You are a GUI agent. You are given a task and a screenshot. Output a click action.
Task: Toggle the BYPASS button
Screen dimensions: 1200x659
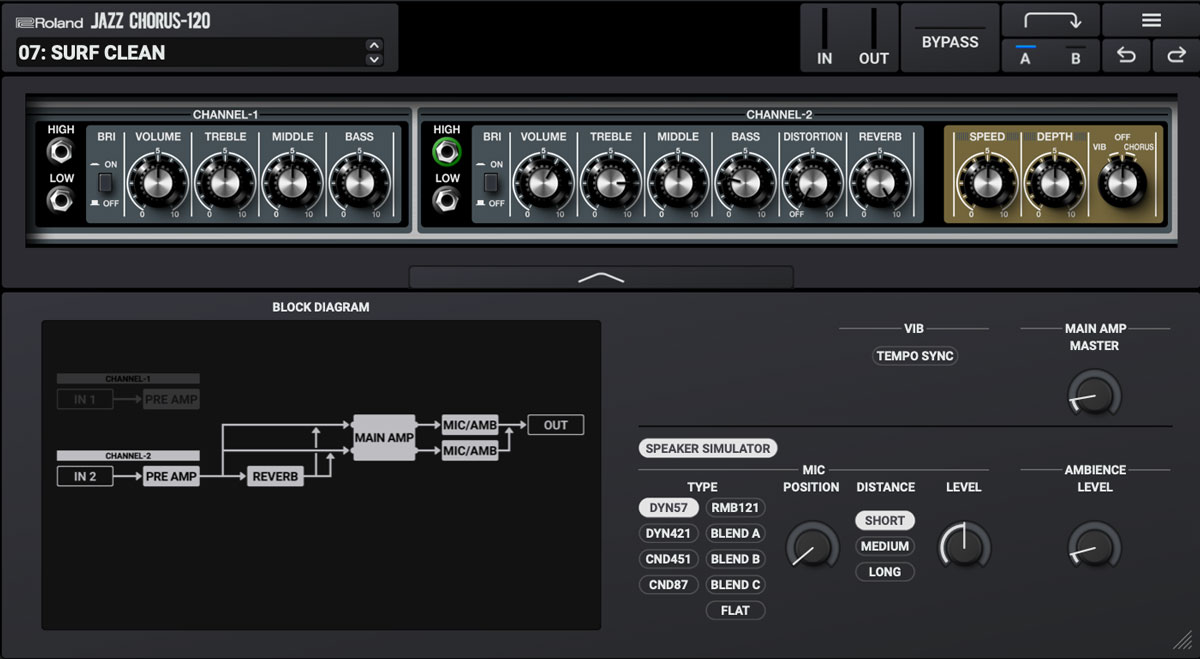(950, 37)
